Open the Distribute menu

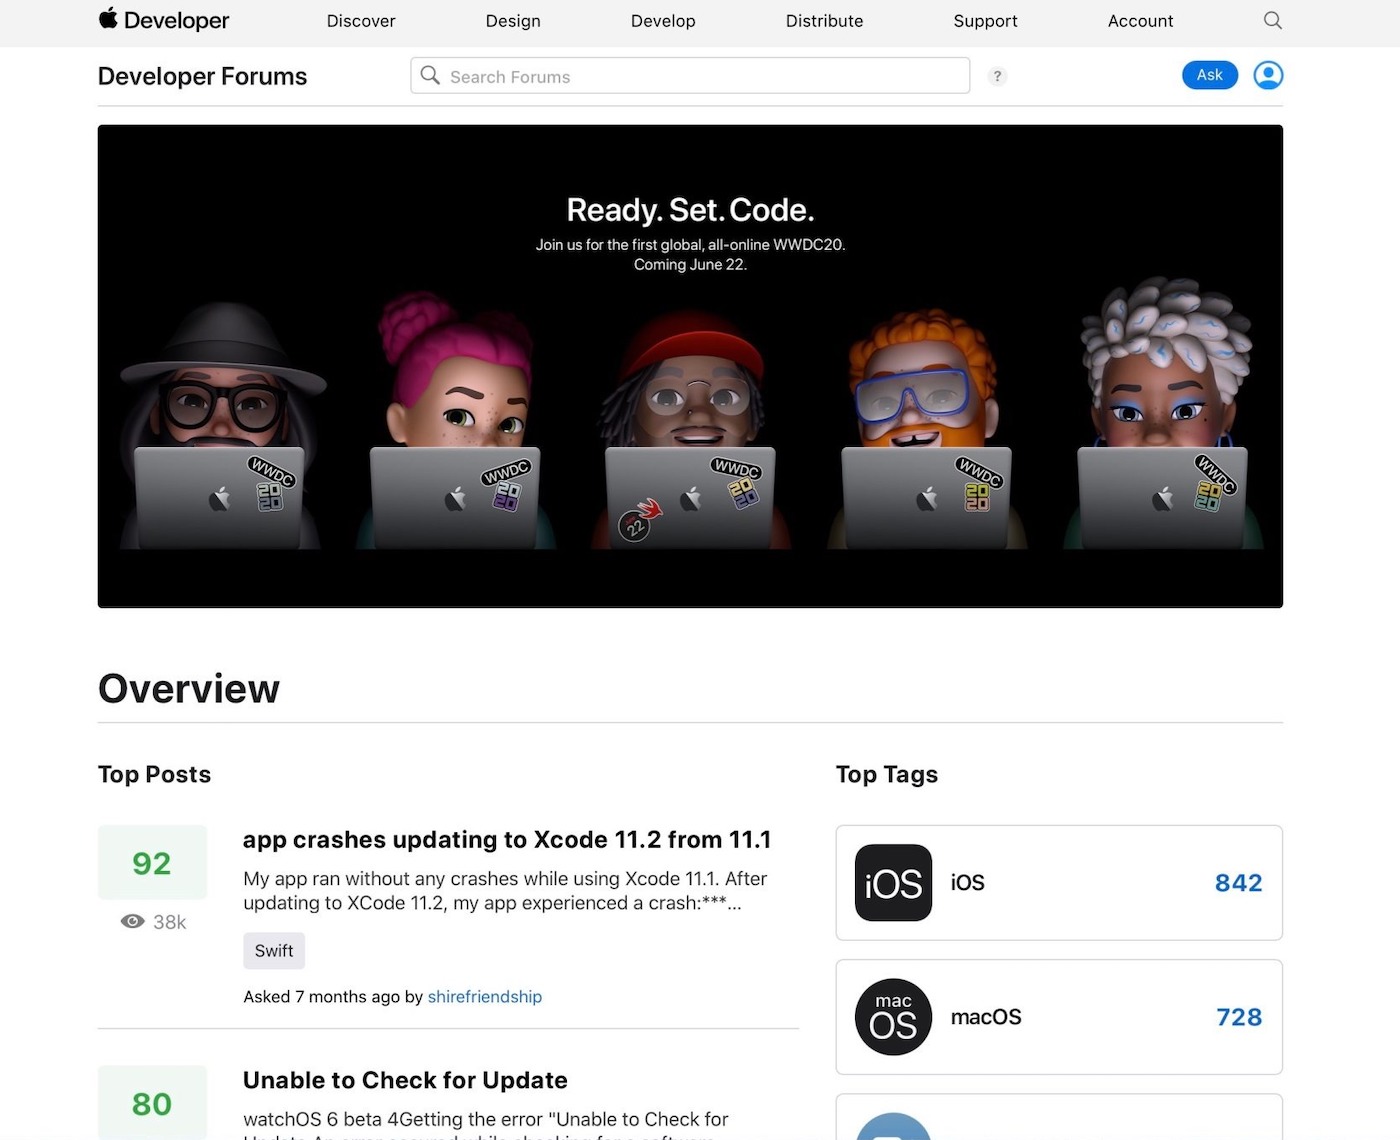point(824,21)
